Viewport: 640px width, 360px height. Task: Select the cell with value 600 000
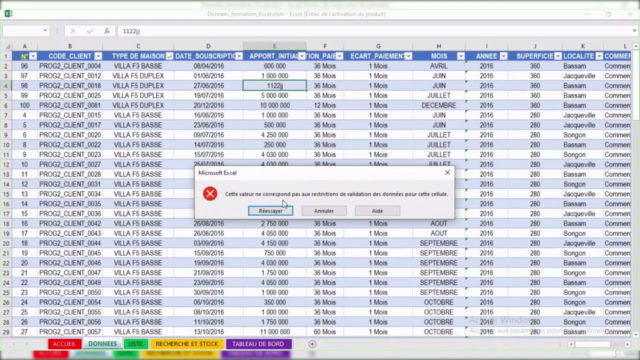click(275, 66)
